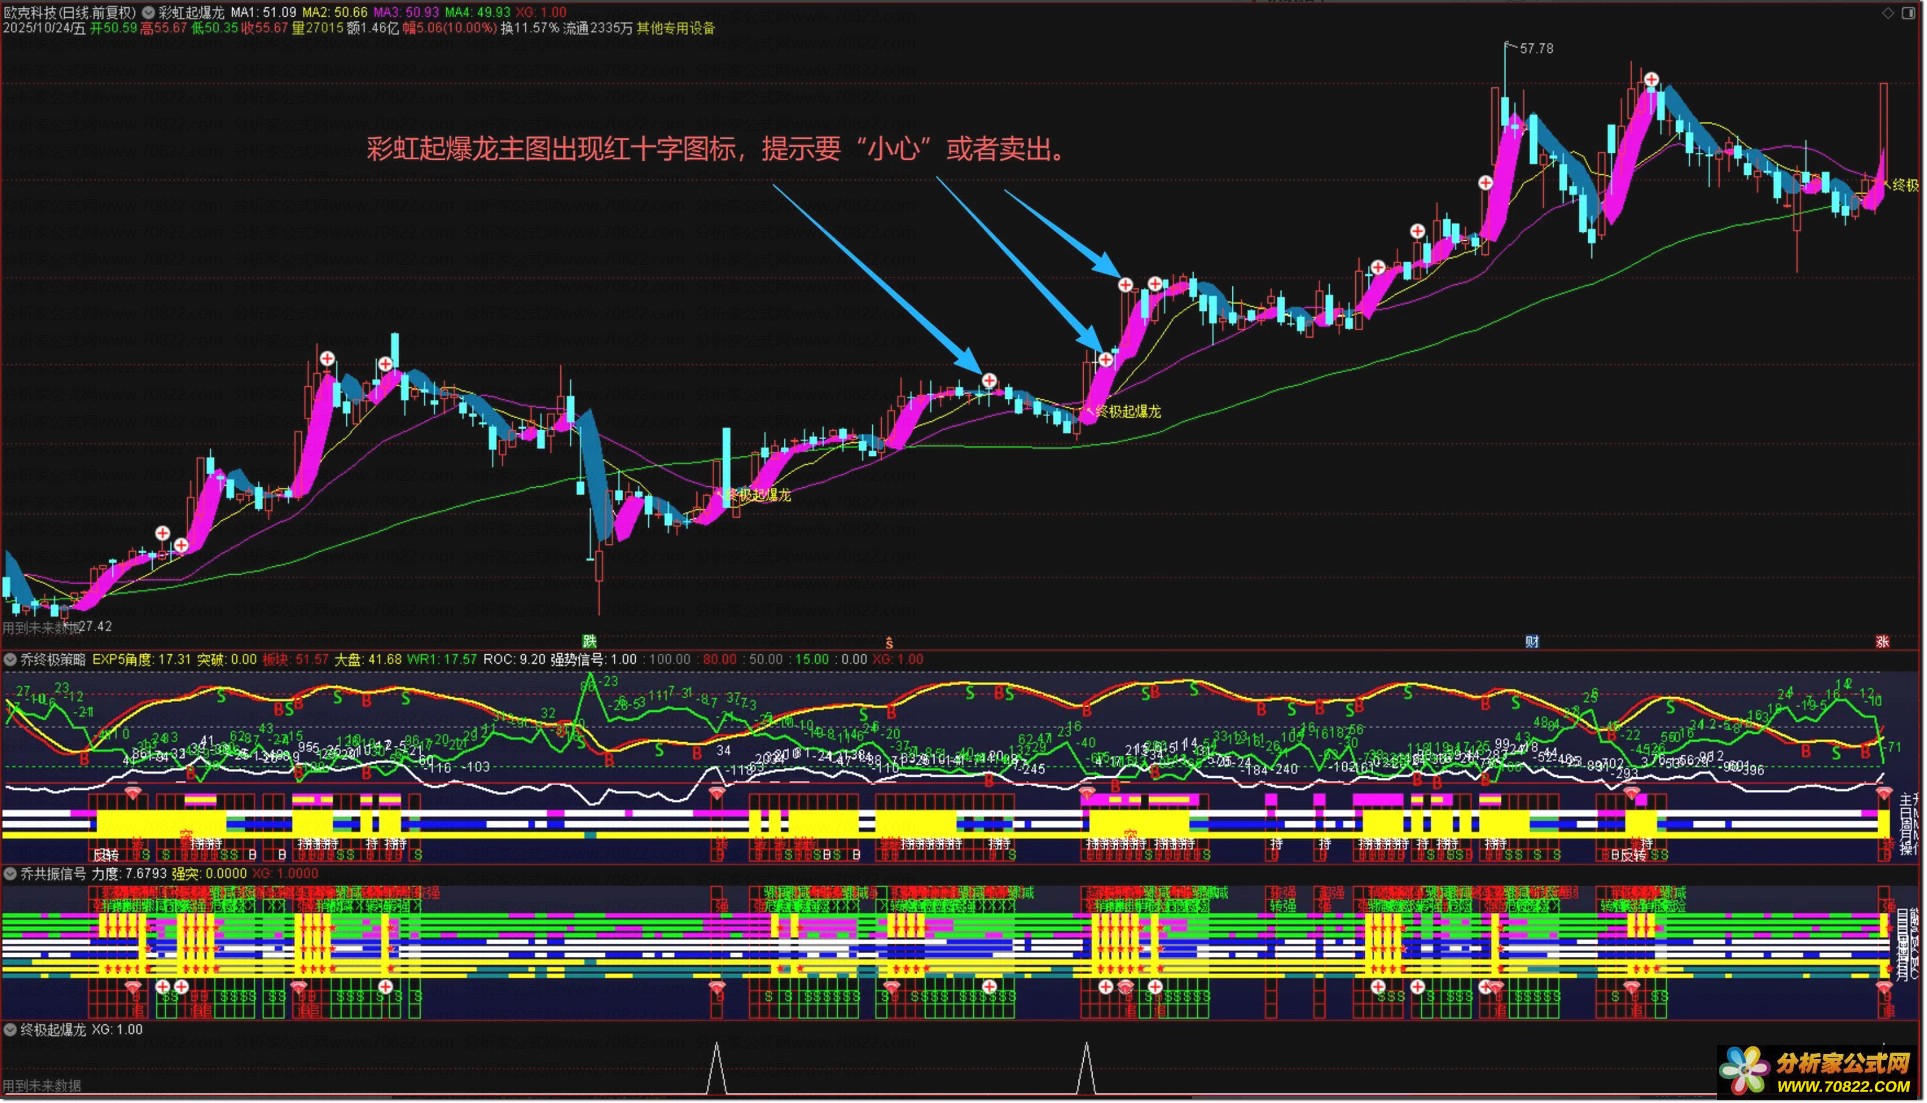
Task: Expand the 彩虹起爆龙 indicator dropdown arrow
Action: coord(149,13)
